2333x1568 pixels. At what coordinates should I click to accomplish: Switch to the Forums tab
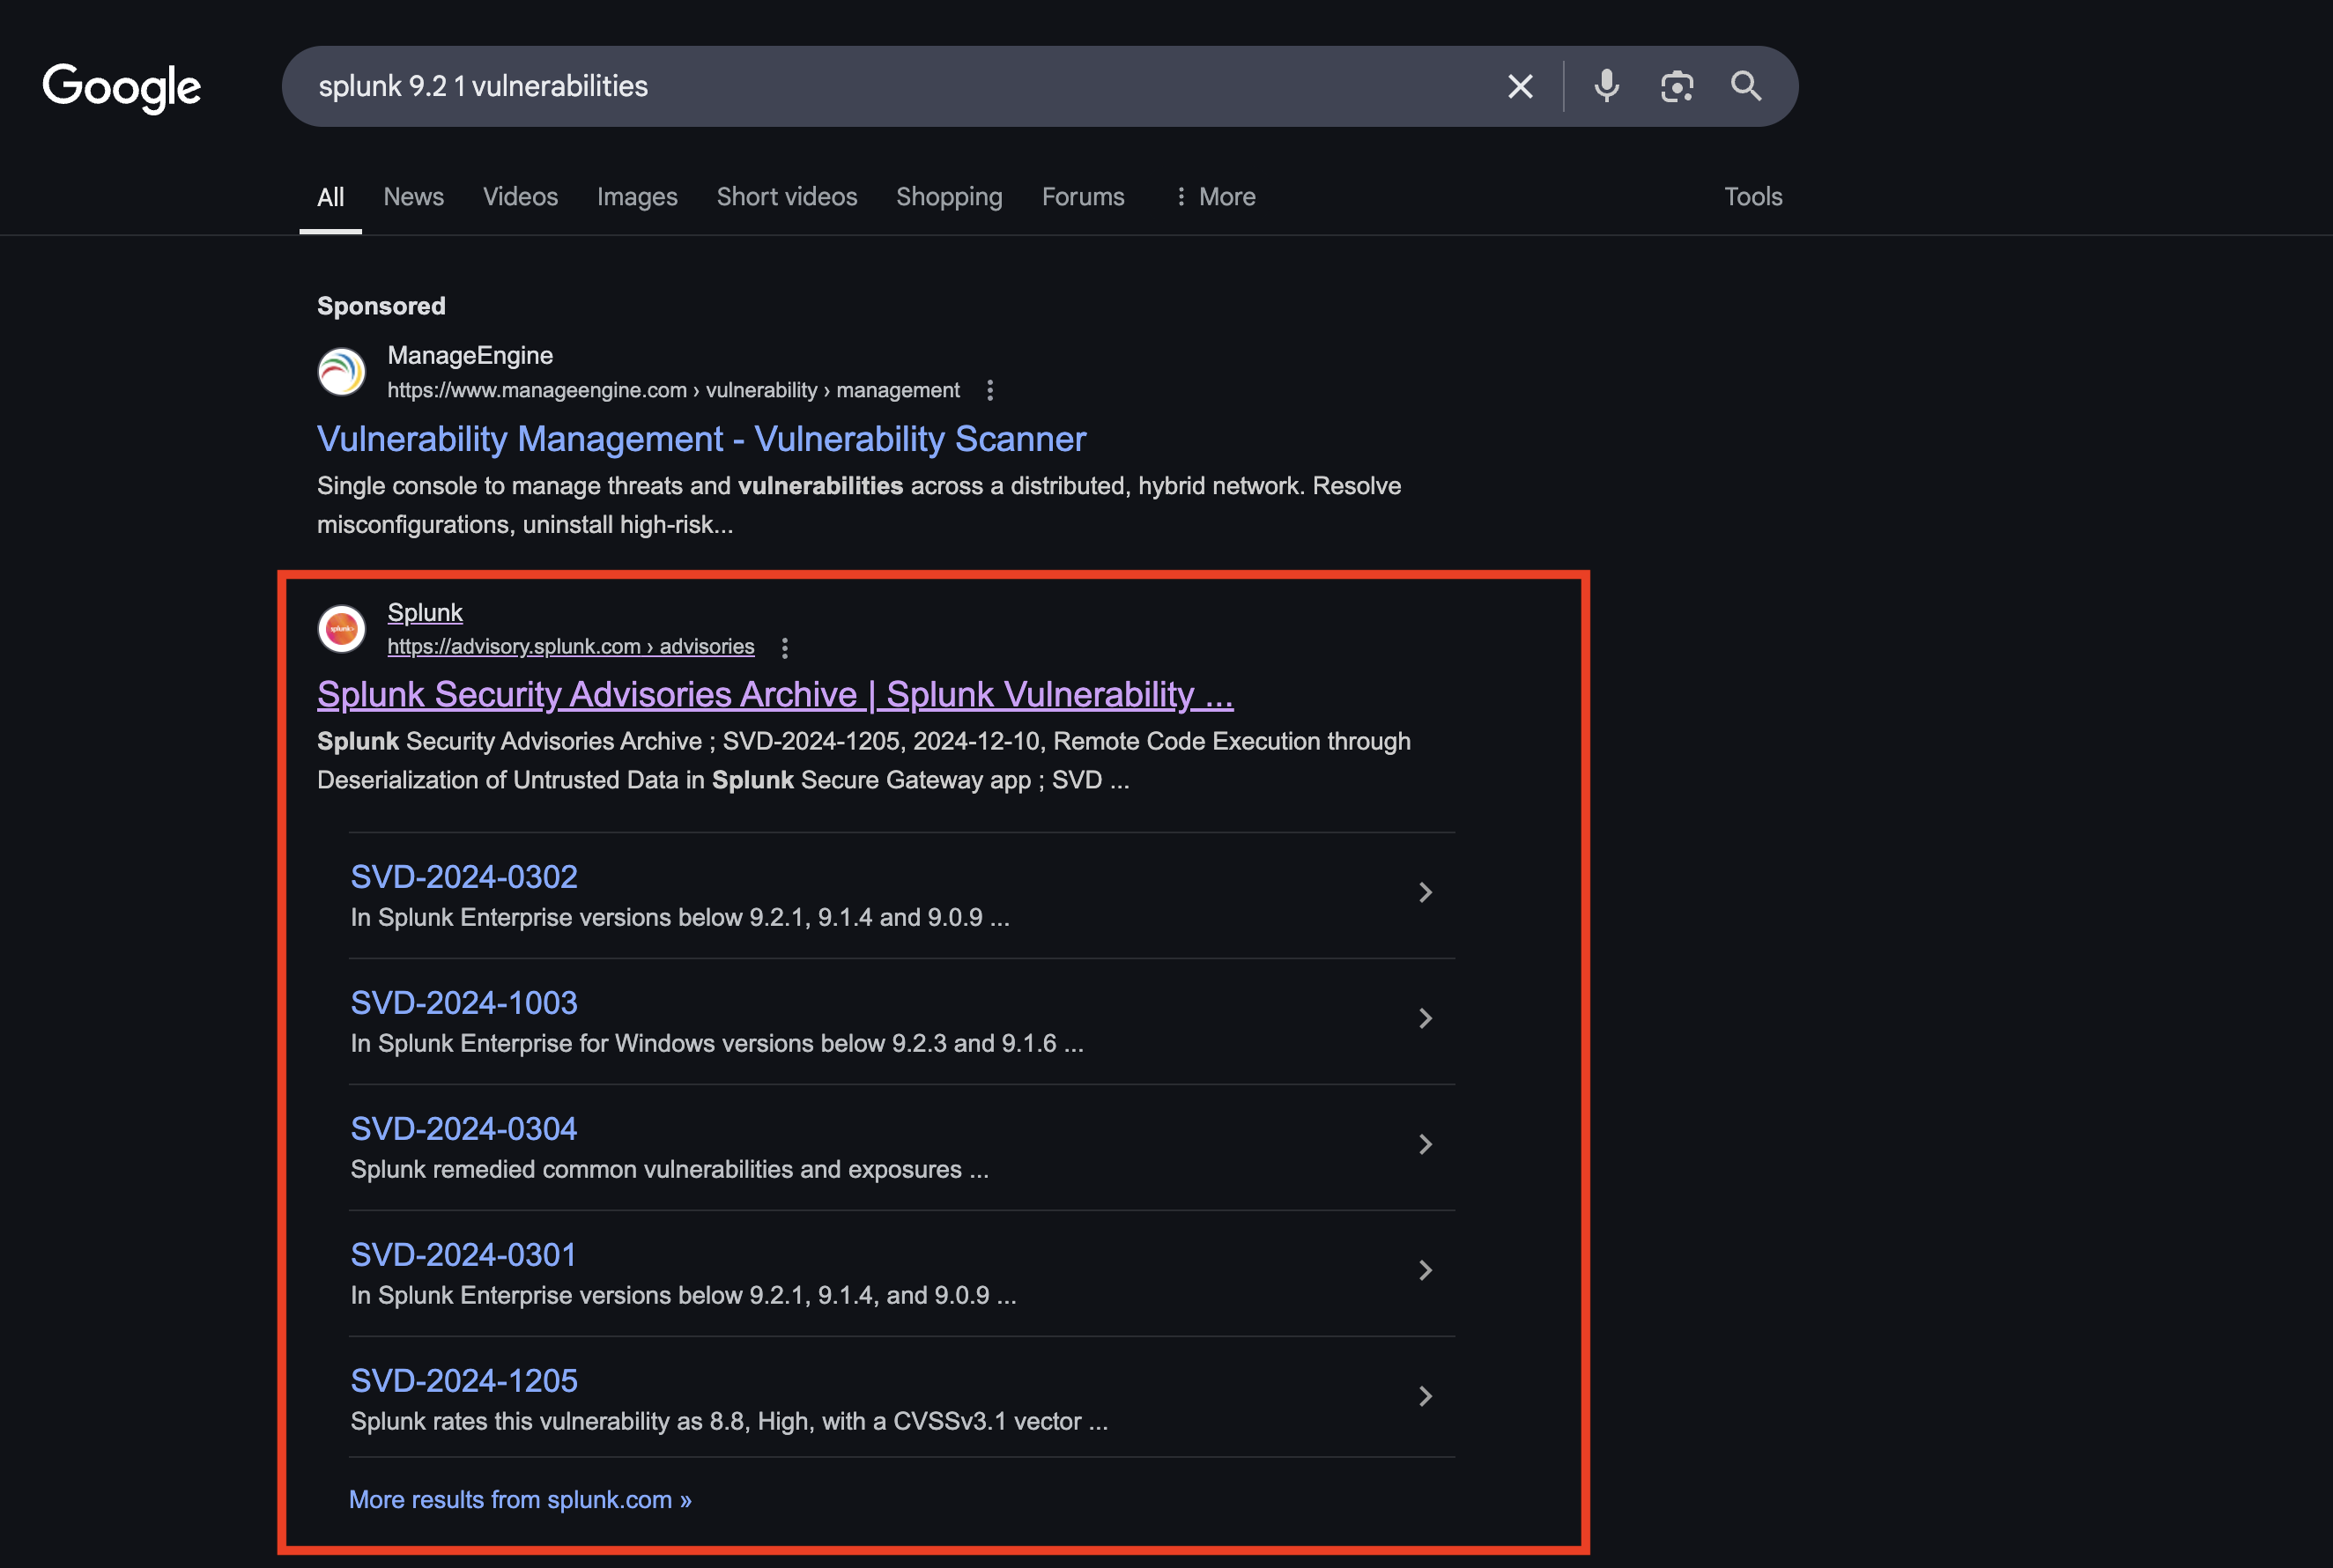click(1083, 197)
